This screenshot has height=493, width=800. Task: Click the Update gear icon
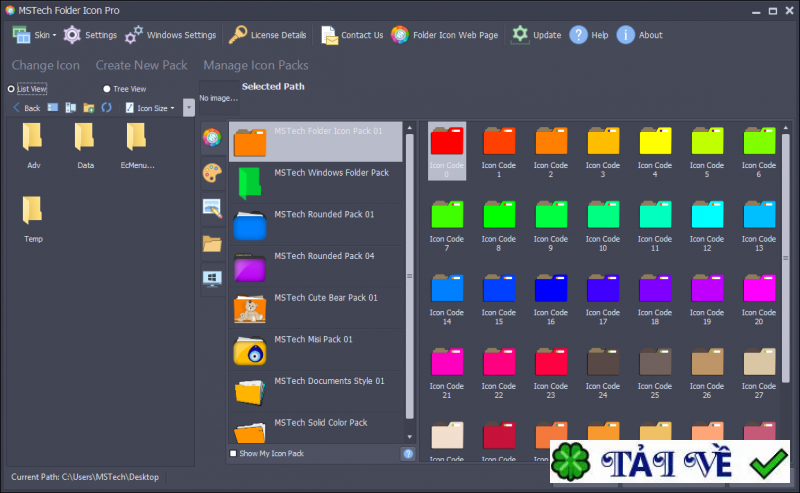(520, 35)
